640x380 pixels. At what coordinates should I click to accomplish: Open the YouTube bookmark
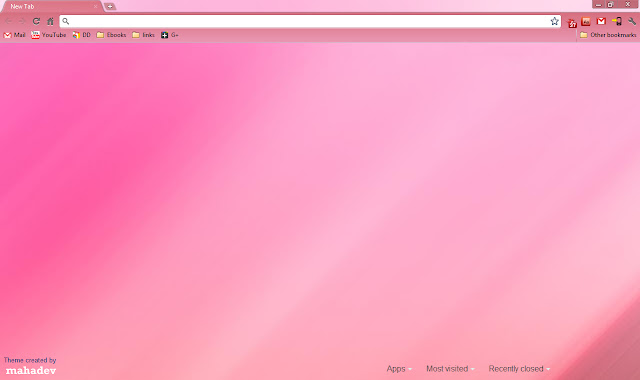point(49,35)
